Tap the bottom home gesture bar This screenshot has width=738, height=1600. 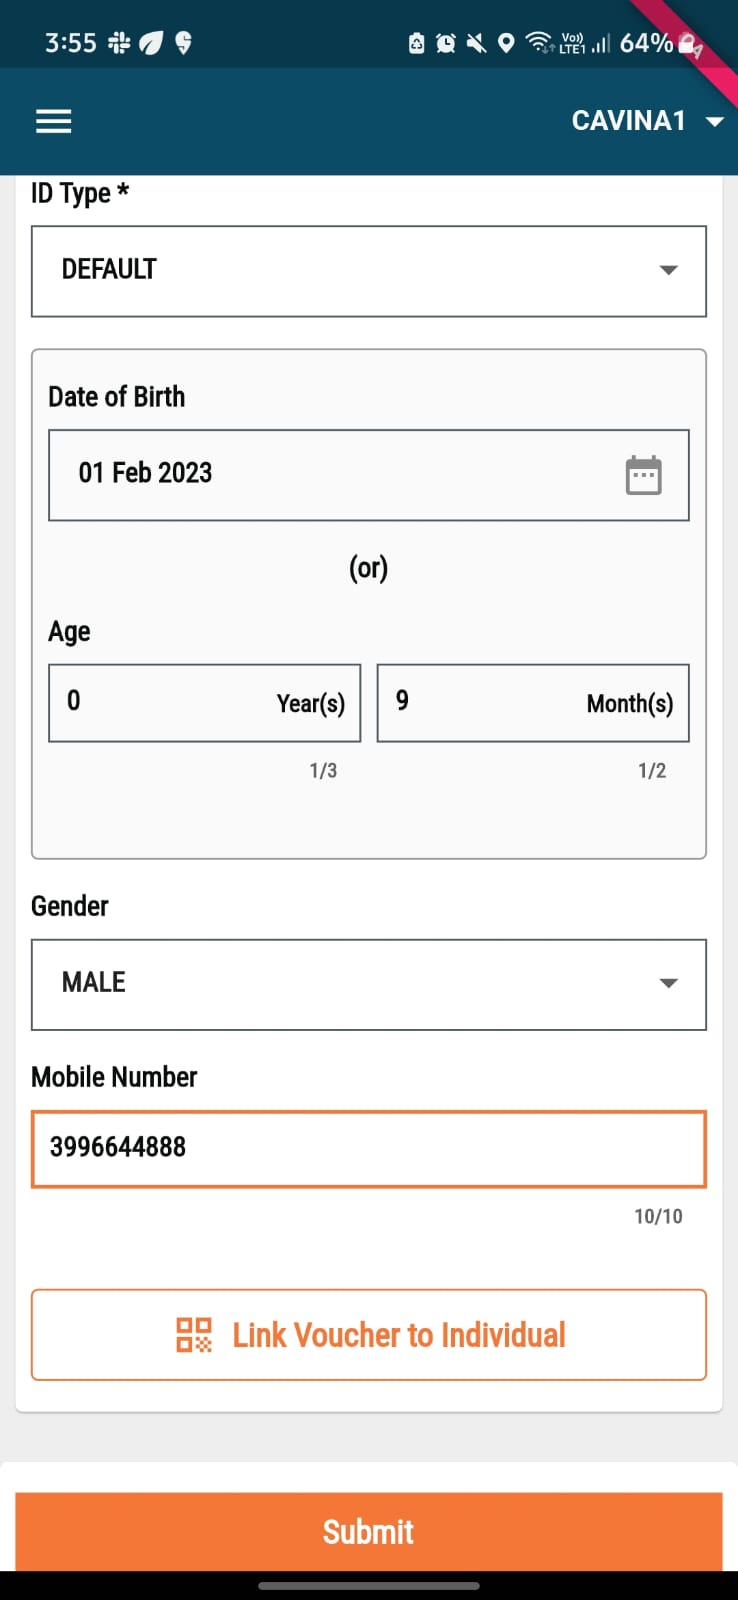368,1585
